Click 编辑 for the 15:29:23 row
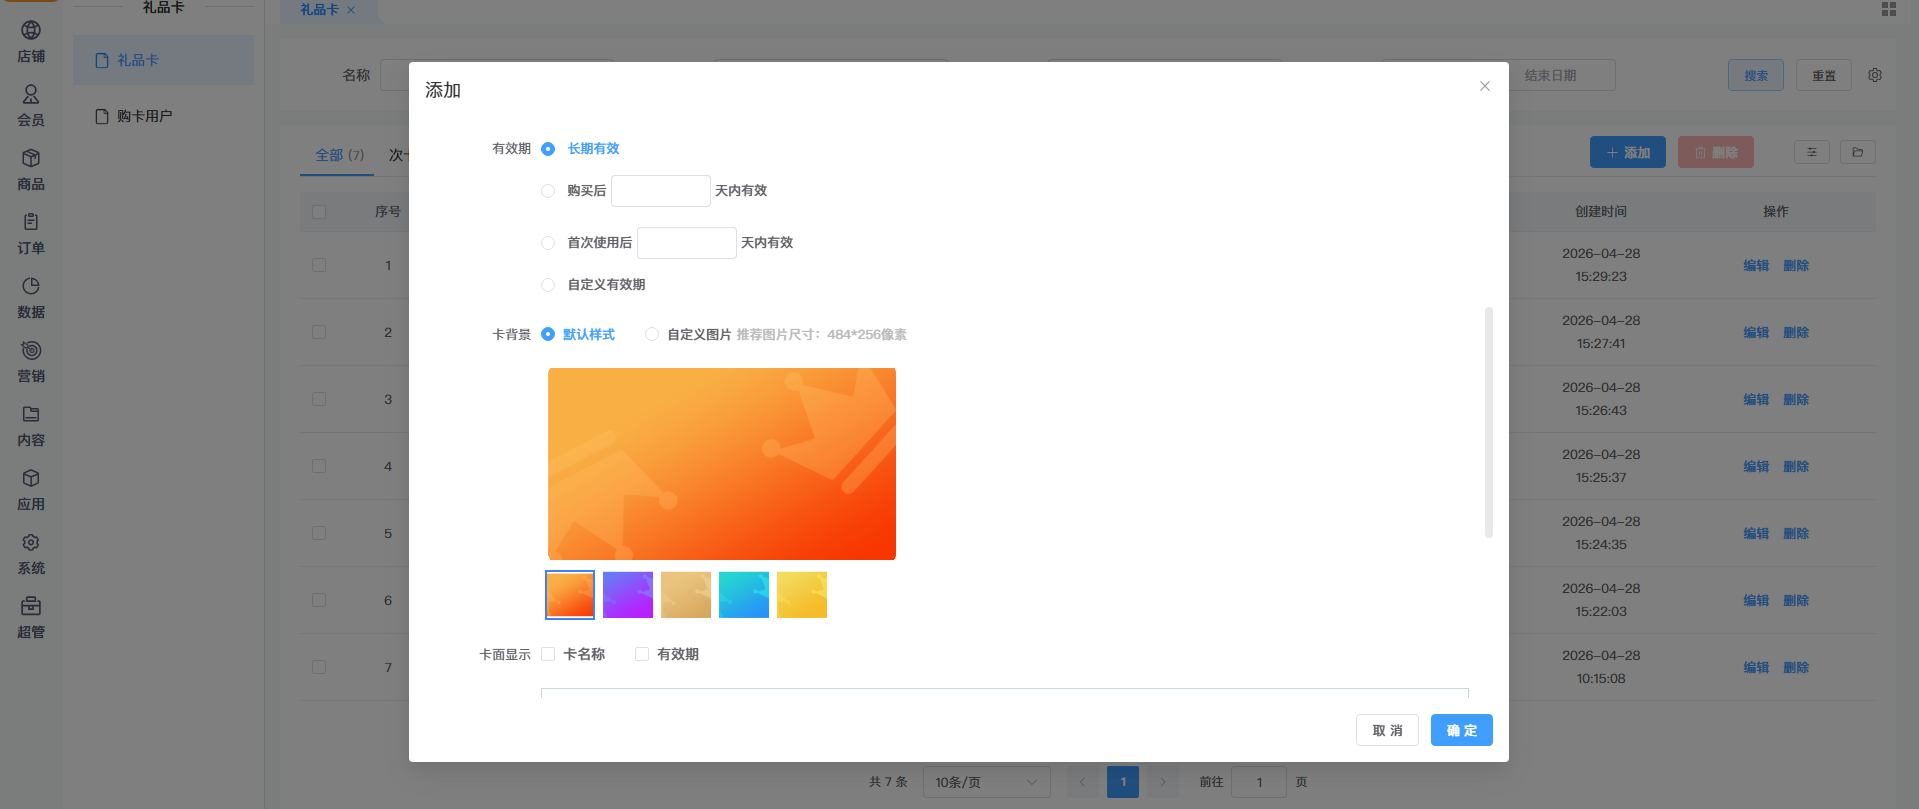 point(1756,265)
